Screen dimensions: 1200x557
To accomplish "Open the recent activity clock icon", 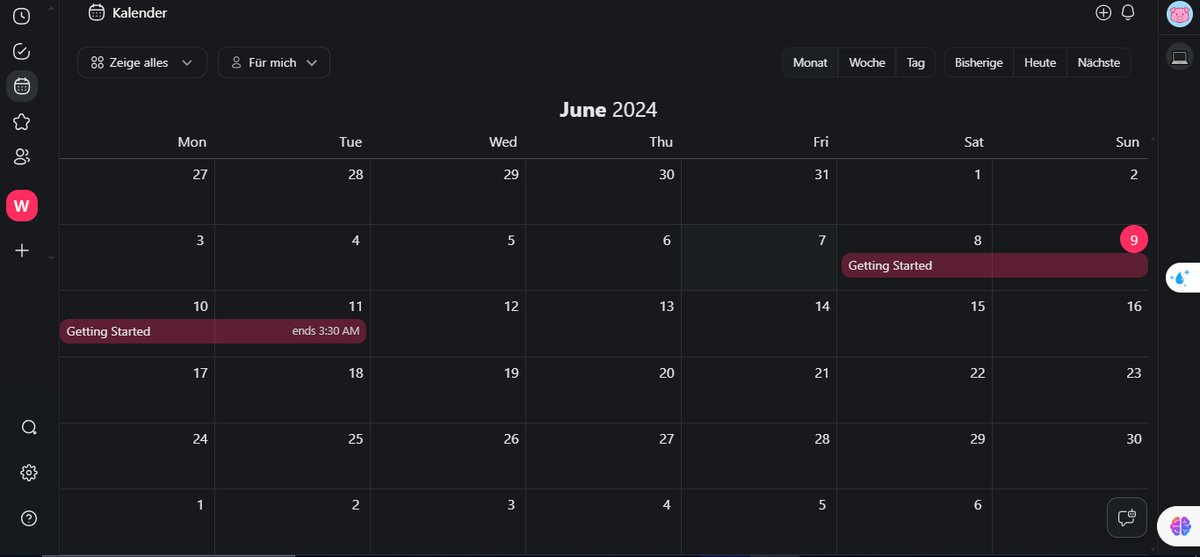I will pyautogui.click(x=21, y=16).
